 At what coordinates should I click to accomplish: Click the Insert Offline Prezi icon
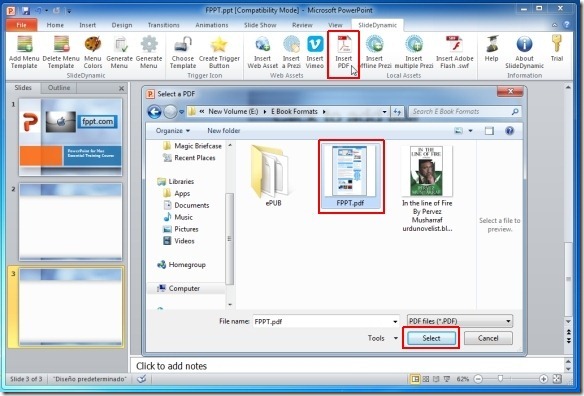(375, 44)
